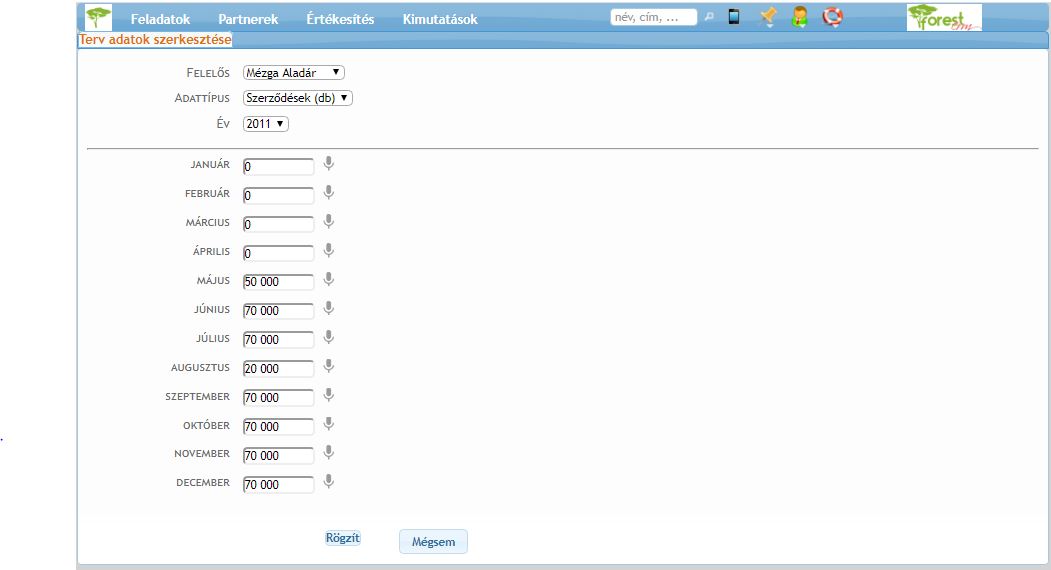The height and width of the screenshot is (570, 1051).
Task: Open the user profile avatar icon
Action: 800,17
